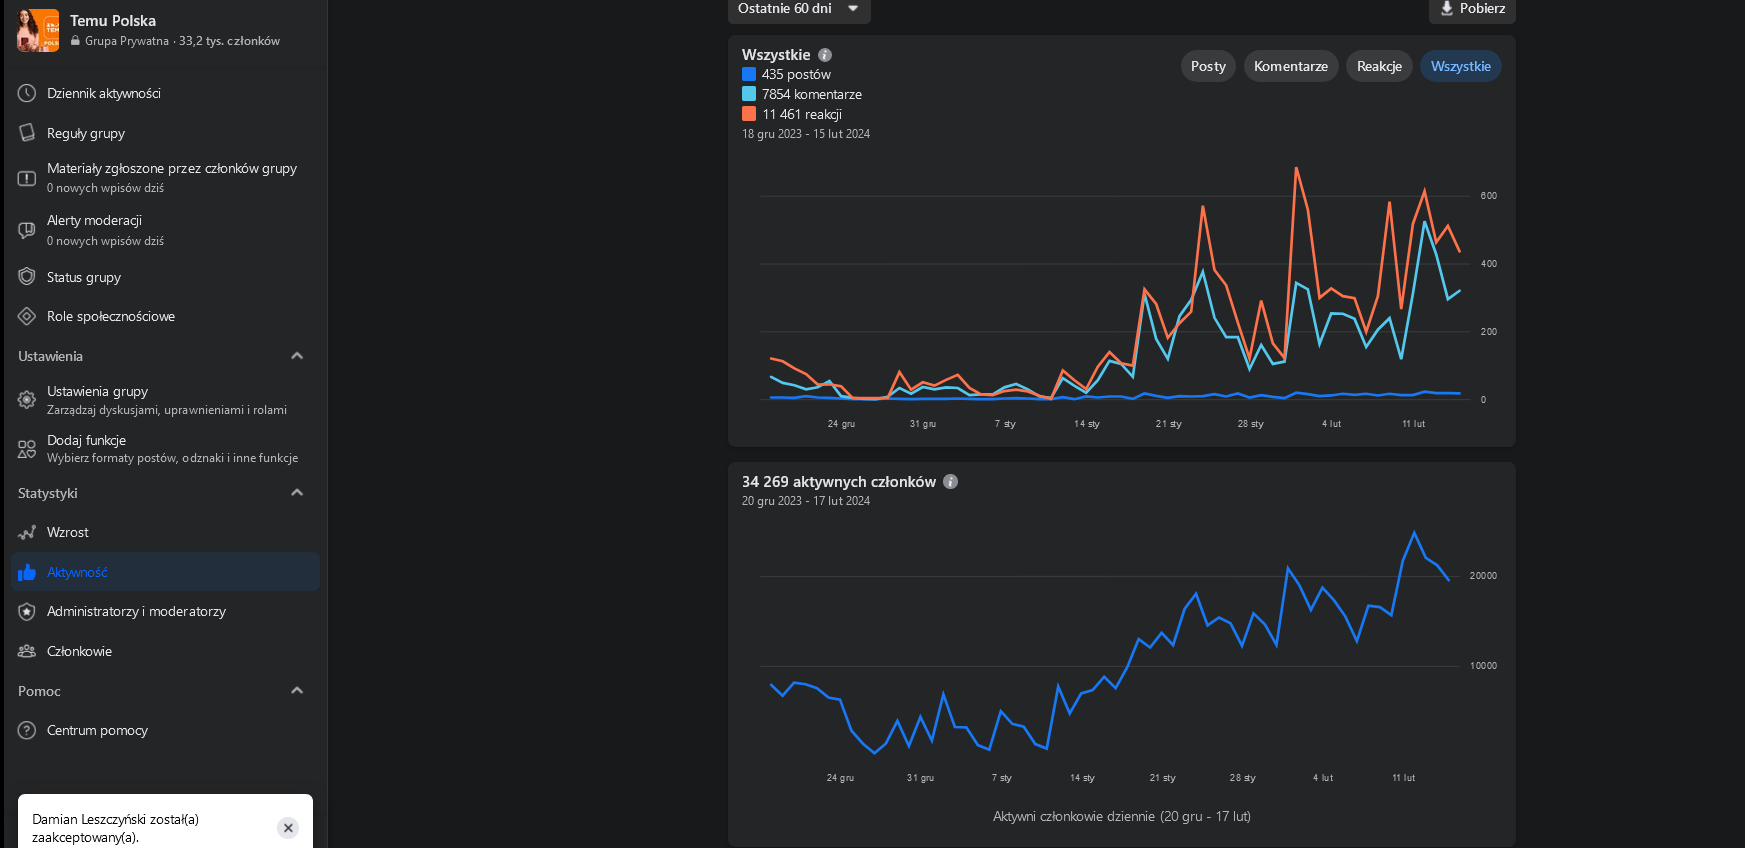Collapse the Pomoc section
The height and width of the screenshot is (848, 1745).
(x=297, y=691)
